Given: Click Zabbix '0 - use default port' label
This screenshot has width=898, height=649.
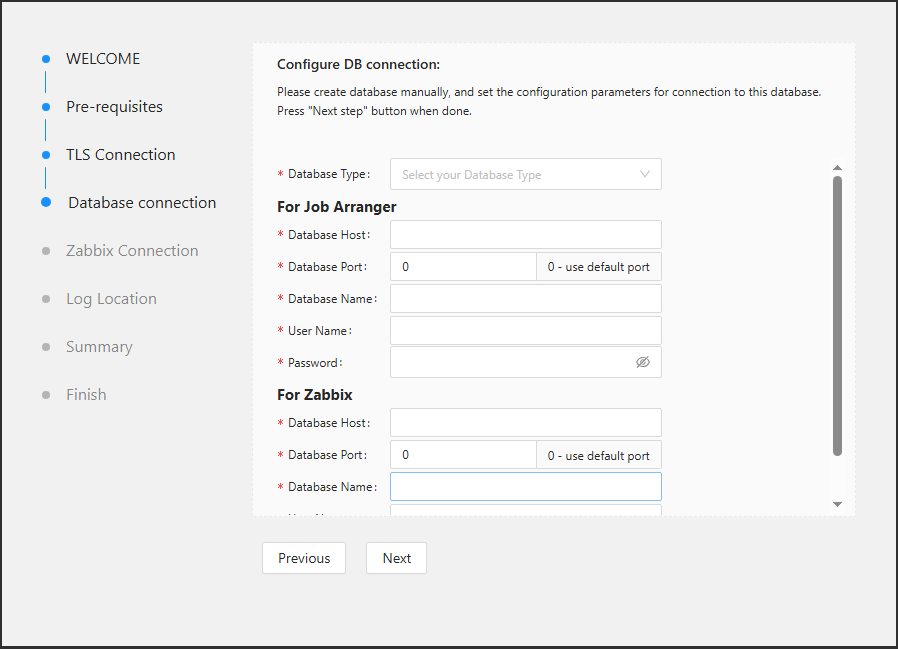Looking at the screenshot, I should tap(598, 455).
